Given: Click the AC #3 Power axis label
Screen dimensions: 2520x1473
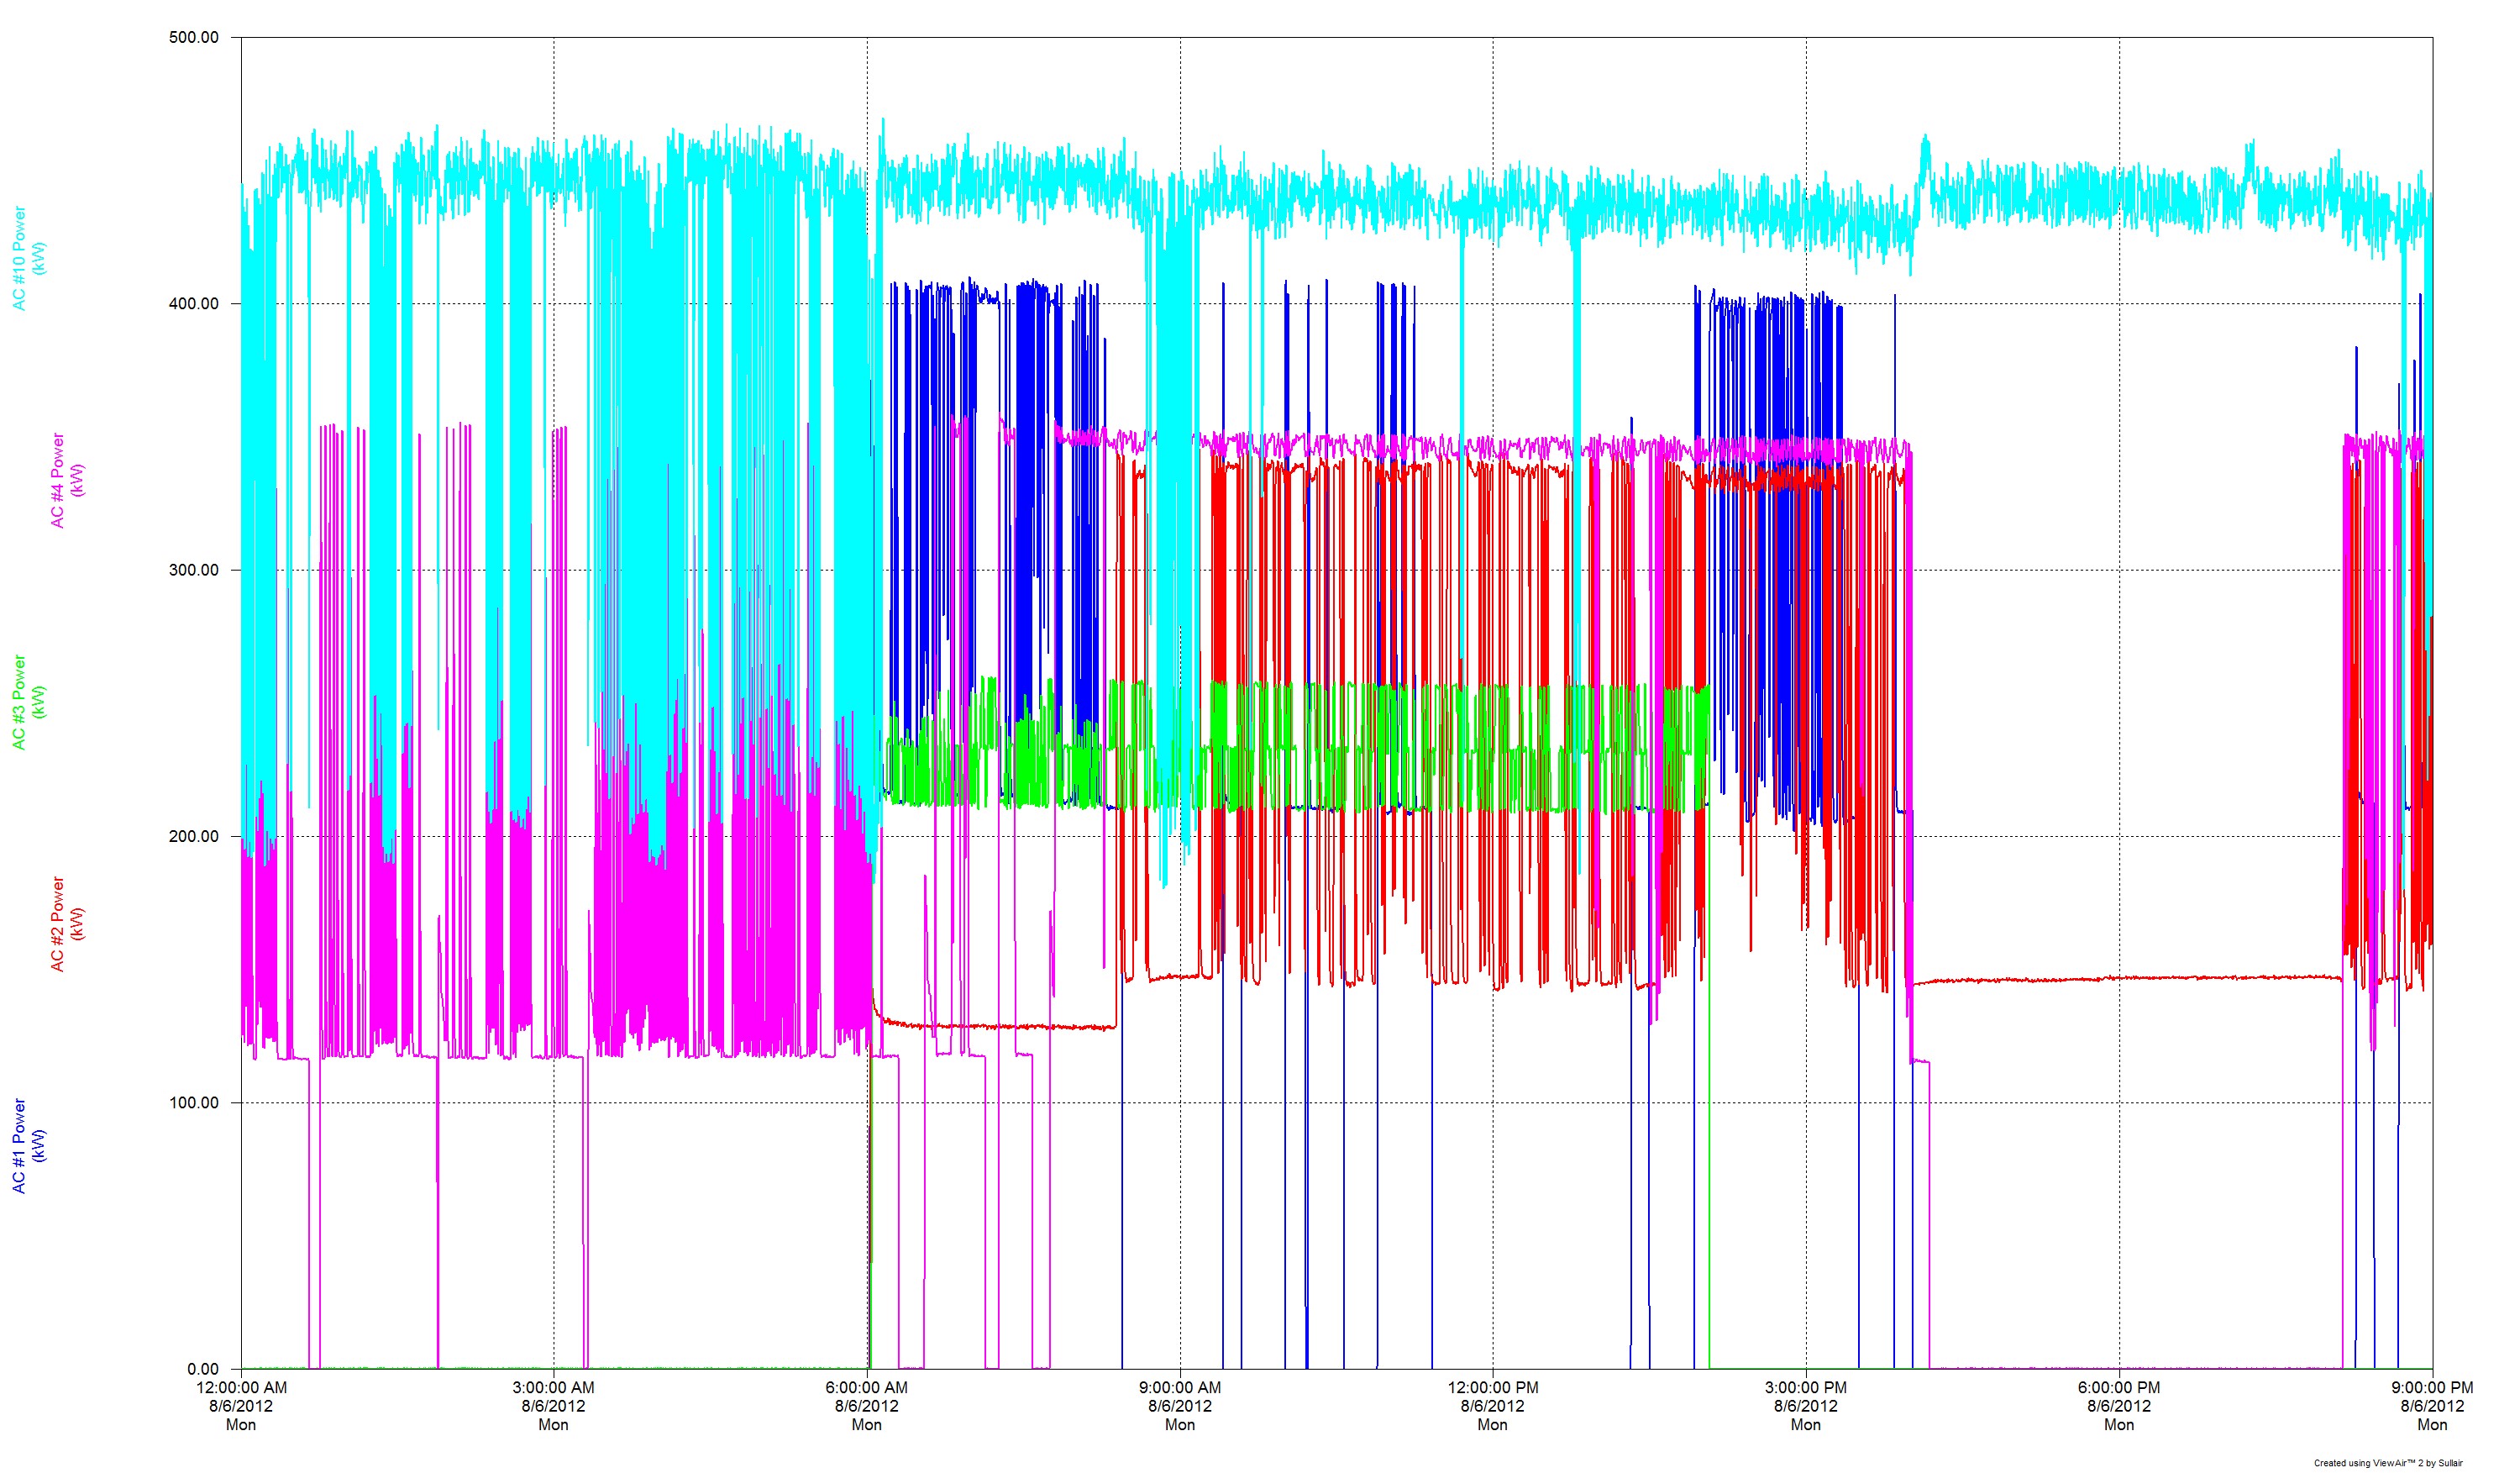Looking at the screenshot, I should click(x=28, y=702).
